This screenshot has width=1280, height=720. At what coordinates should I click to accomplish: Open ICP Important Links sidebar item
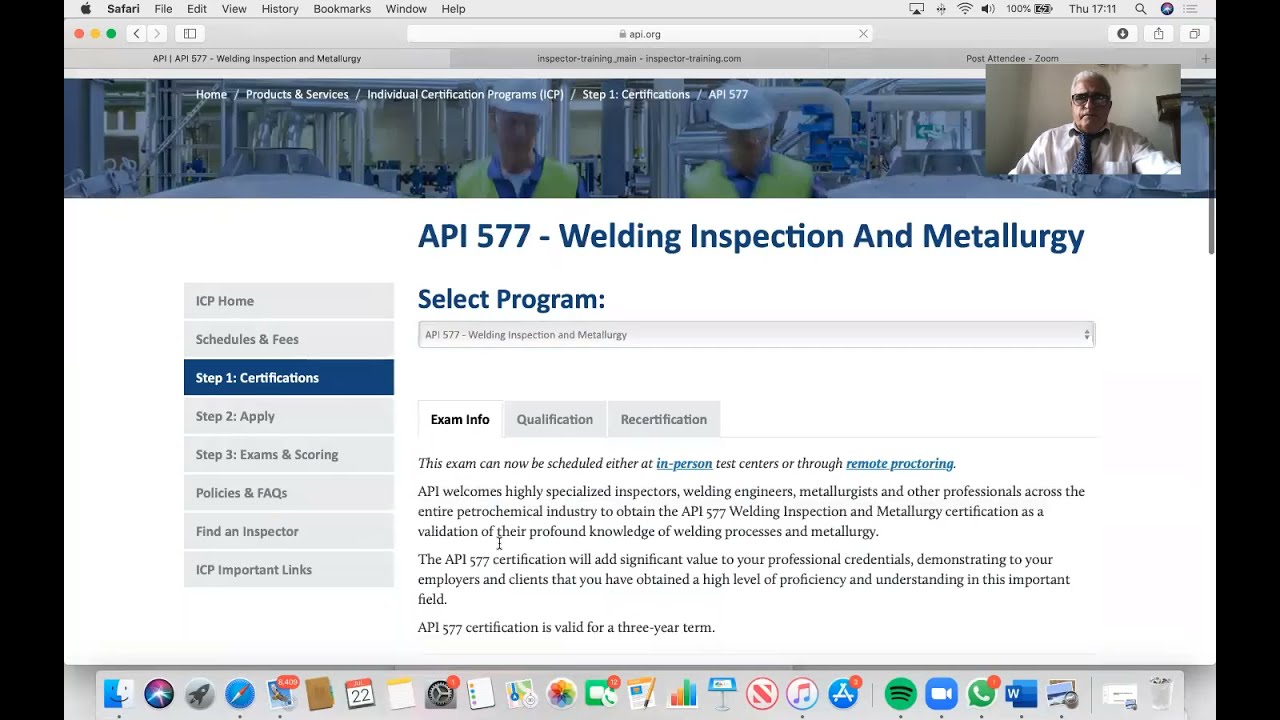coord(289,570)
